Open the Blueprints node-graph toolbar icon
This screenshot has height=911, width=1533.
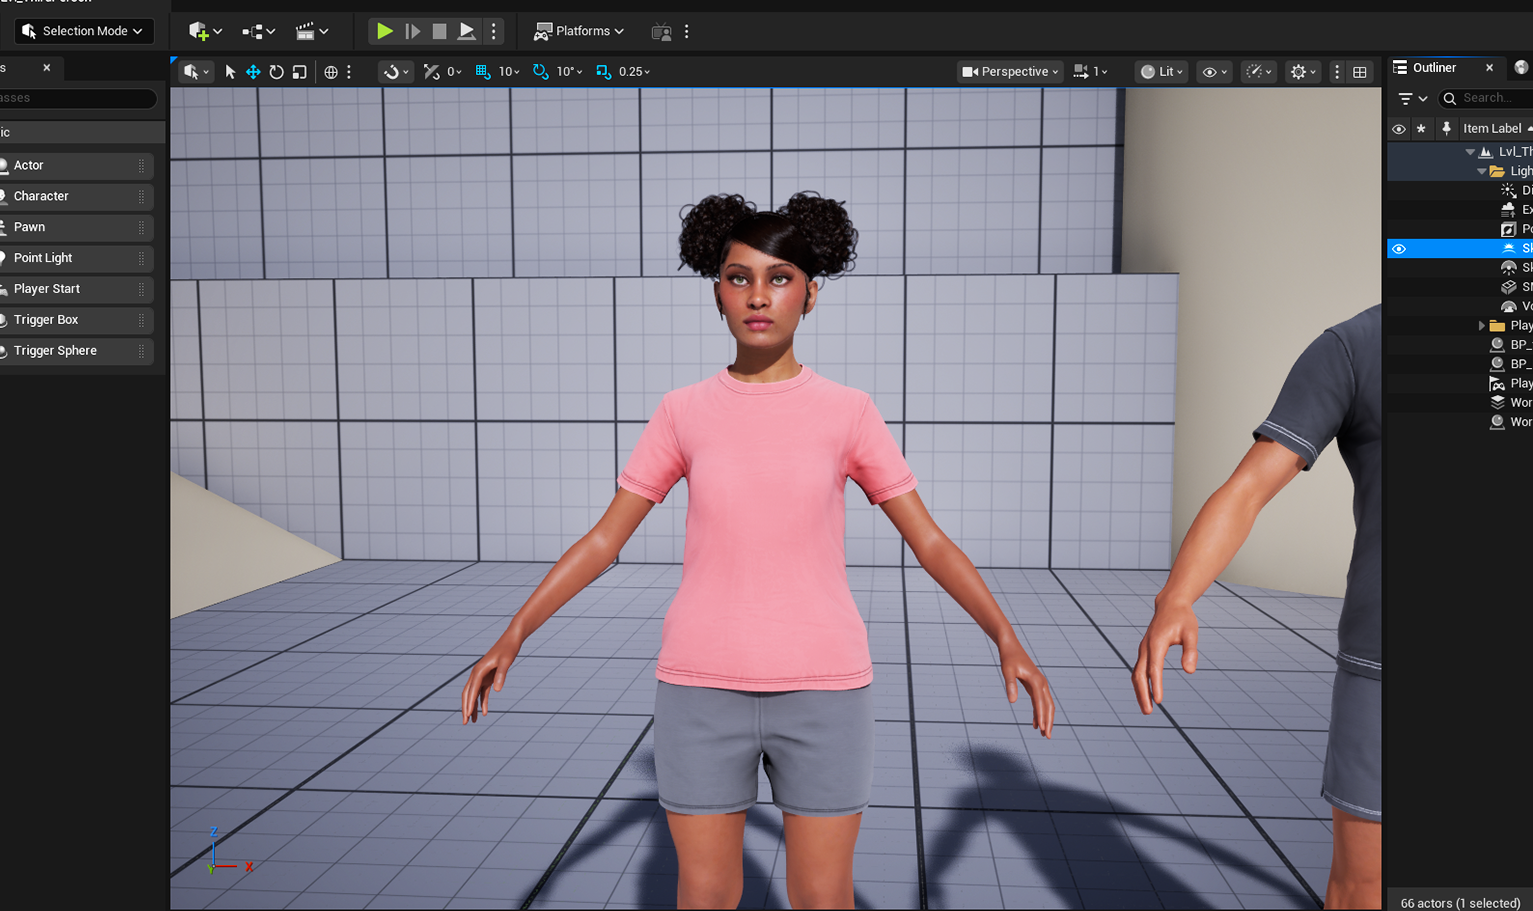(x=258, y=31)
